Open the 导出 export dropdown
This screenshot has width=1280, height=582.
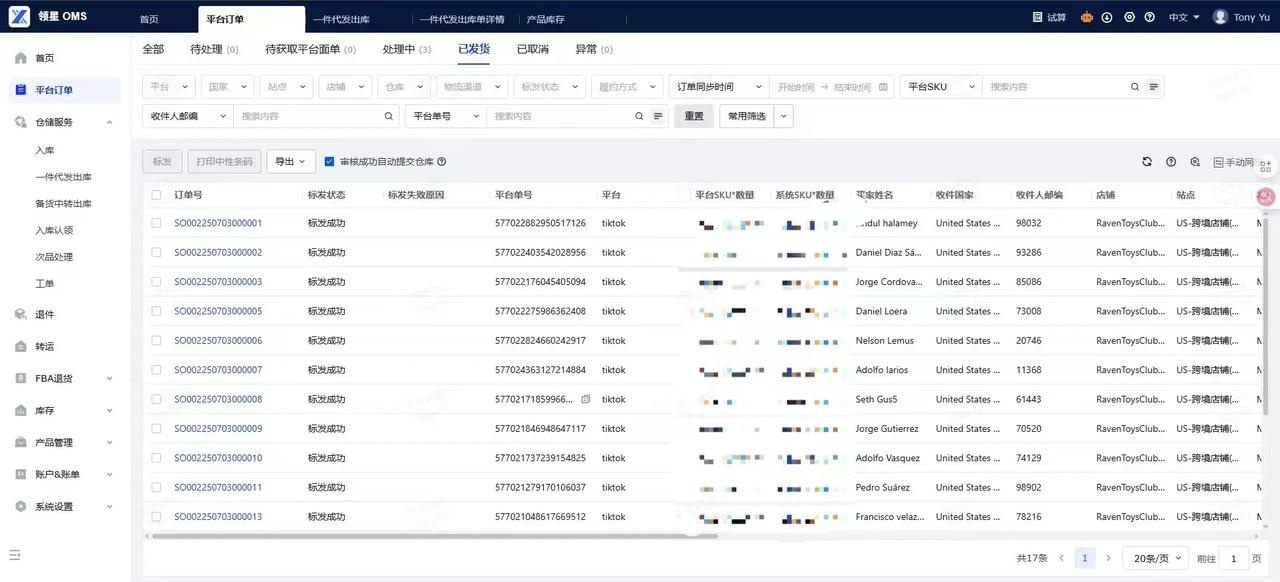291,161
